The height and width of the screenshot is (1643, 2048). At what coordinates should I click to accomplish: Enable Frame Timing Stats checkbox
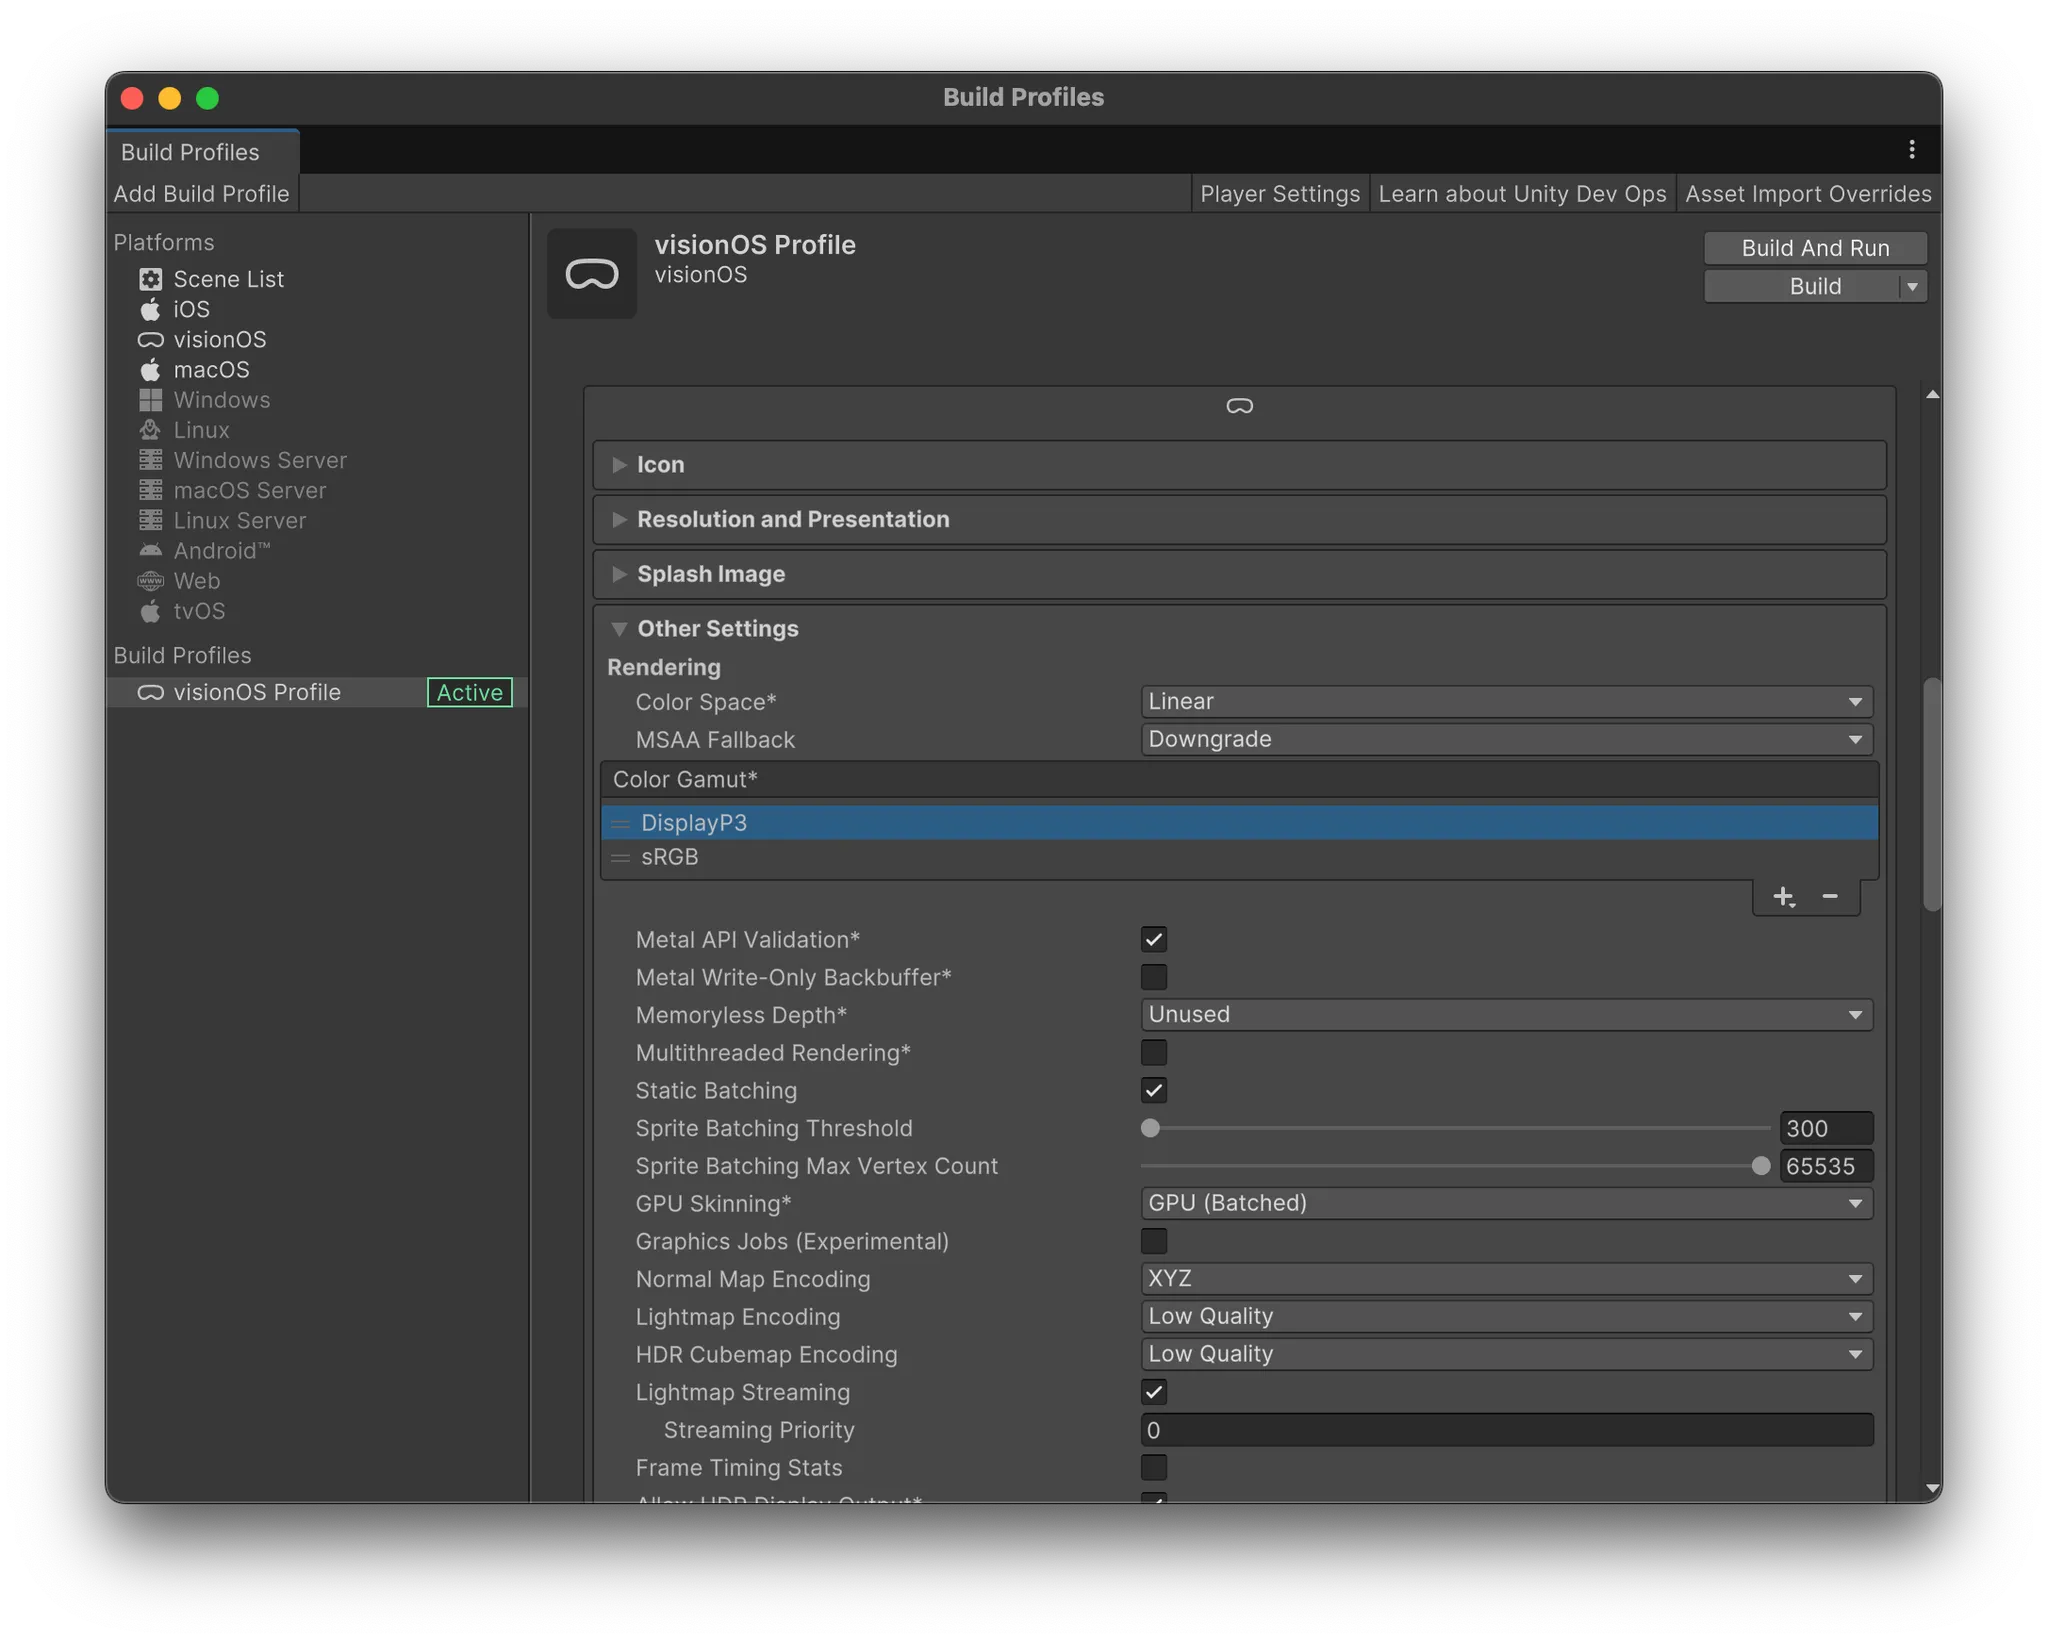1153,1467
